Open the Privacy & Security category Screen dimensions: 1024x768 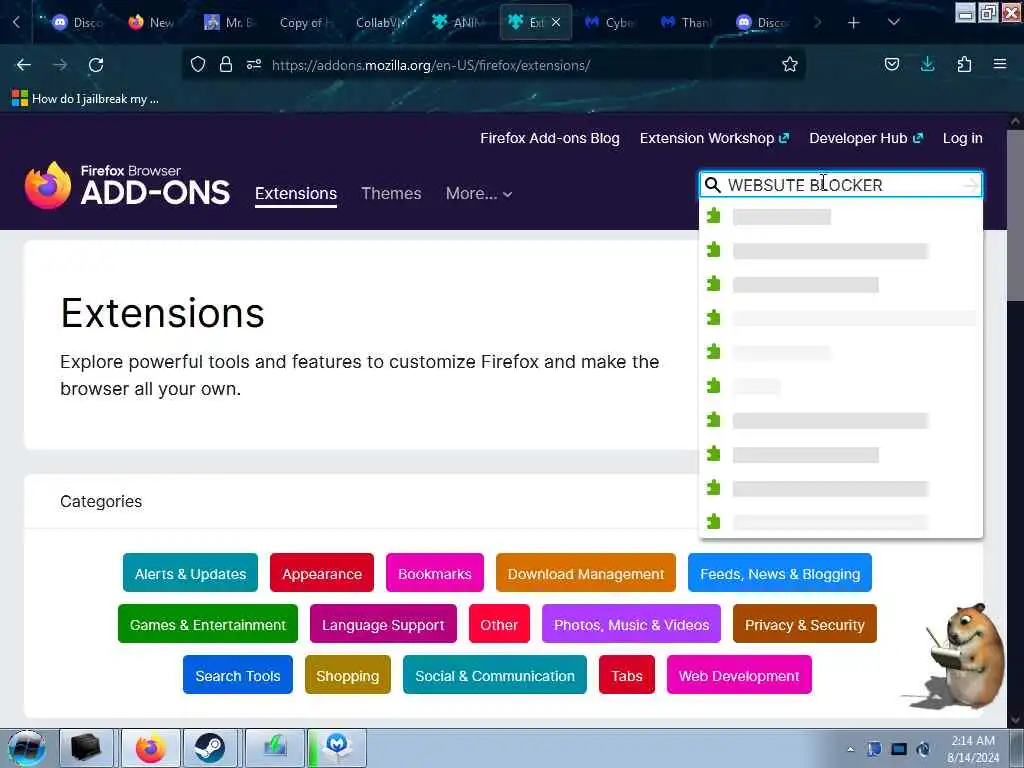pyautogui.click(x=805, y=624)
